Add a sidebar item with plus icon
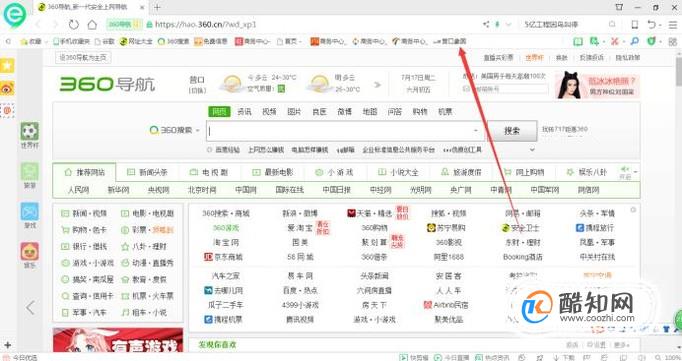The height and width of the screenshot is (361, 682). 7,345
